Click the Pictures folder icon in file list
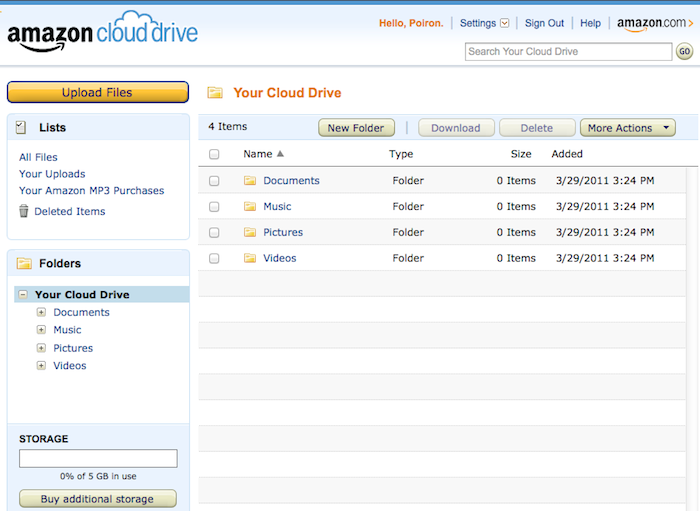The image size is (700, 511). 250,233
